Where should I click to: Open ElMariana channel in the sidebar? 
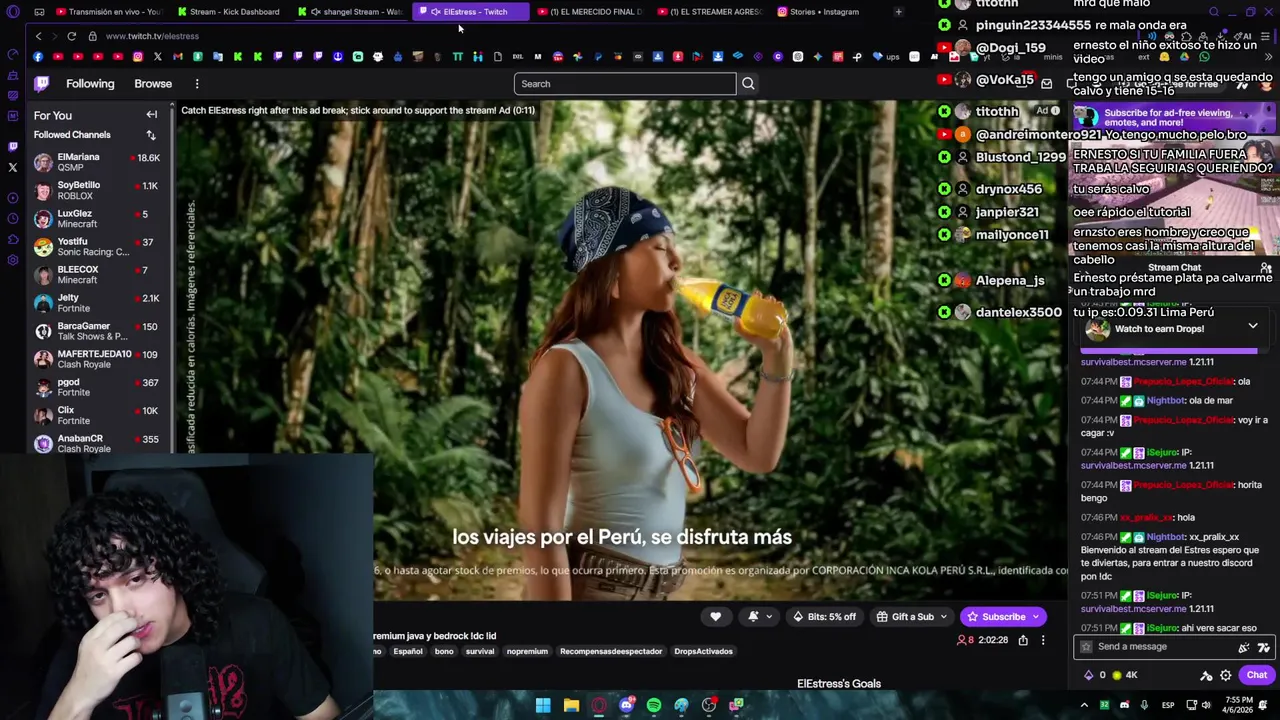[97, 162]
